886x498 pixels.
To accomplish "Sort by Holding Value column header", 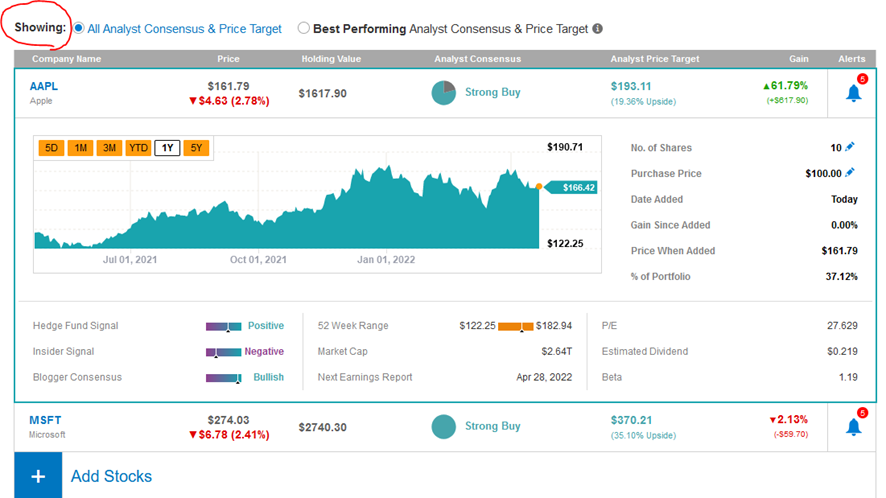I will (331, 59).
